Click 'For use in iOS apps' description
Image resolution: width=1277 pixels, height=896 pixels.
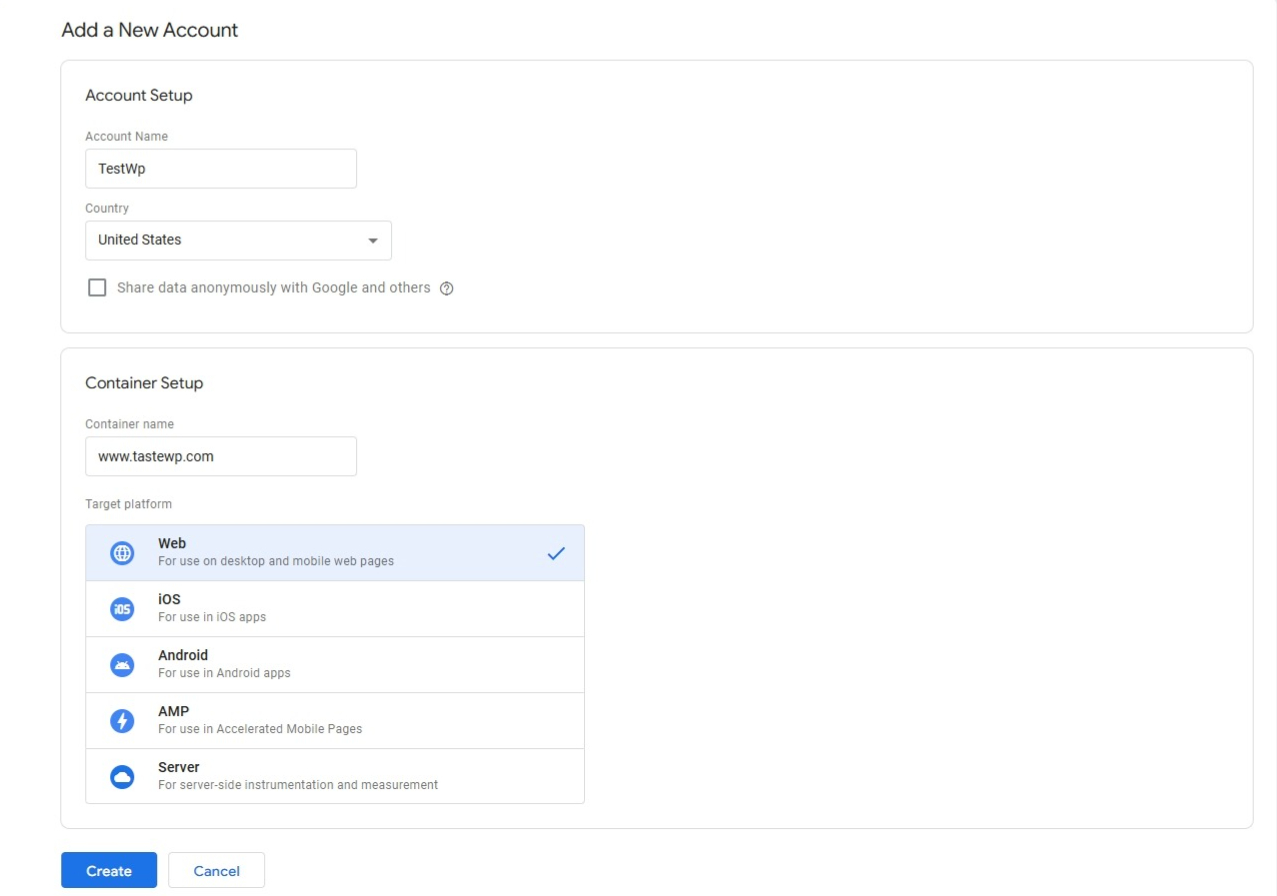click(212, 617)
